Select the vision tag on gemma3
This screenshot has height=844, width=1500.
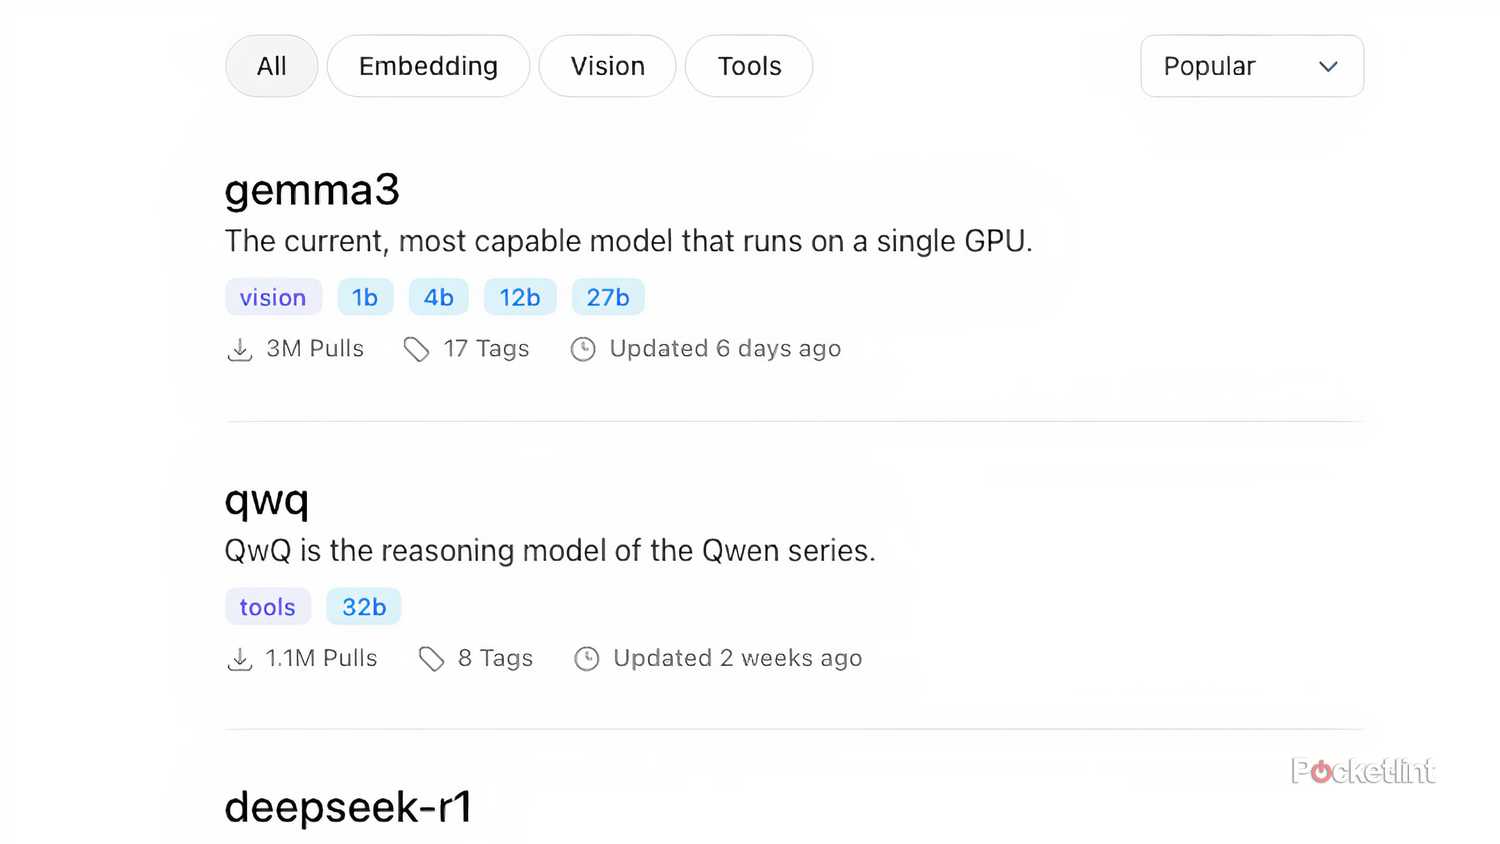pyautogui.click(x=273, y=297)
